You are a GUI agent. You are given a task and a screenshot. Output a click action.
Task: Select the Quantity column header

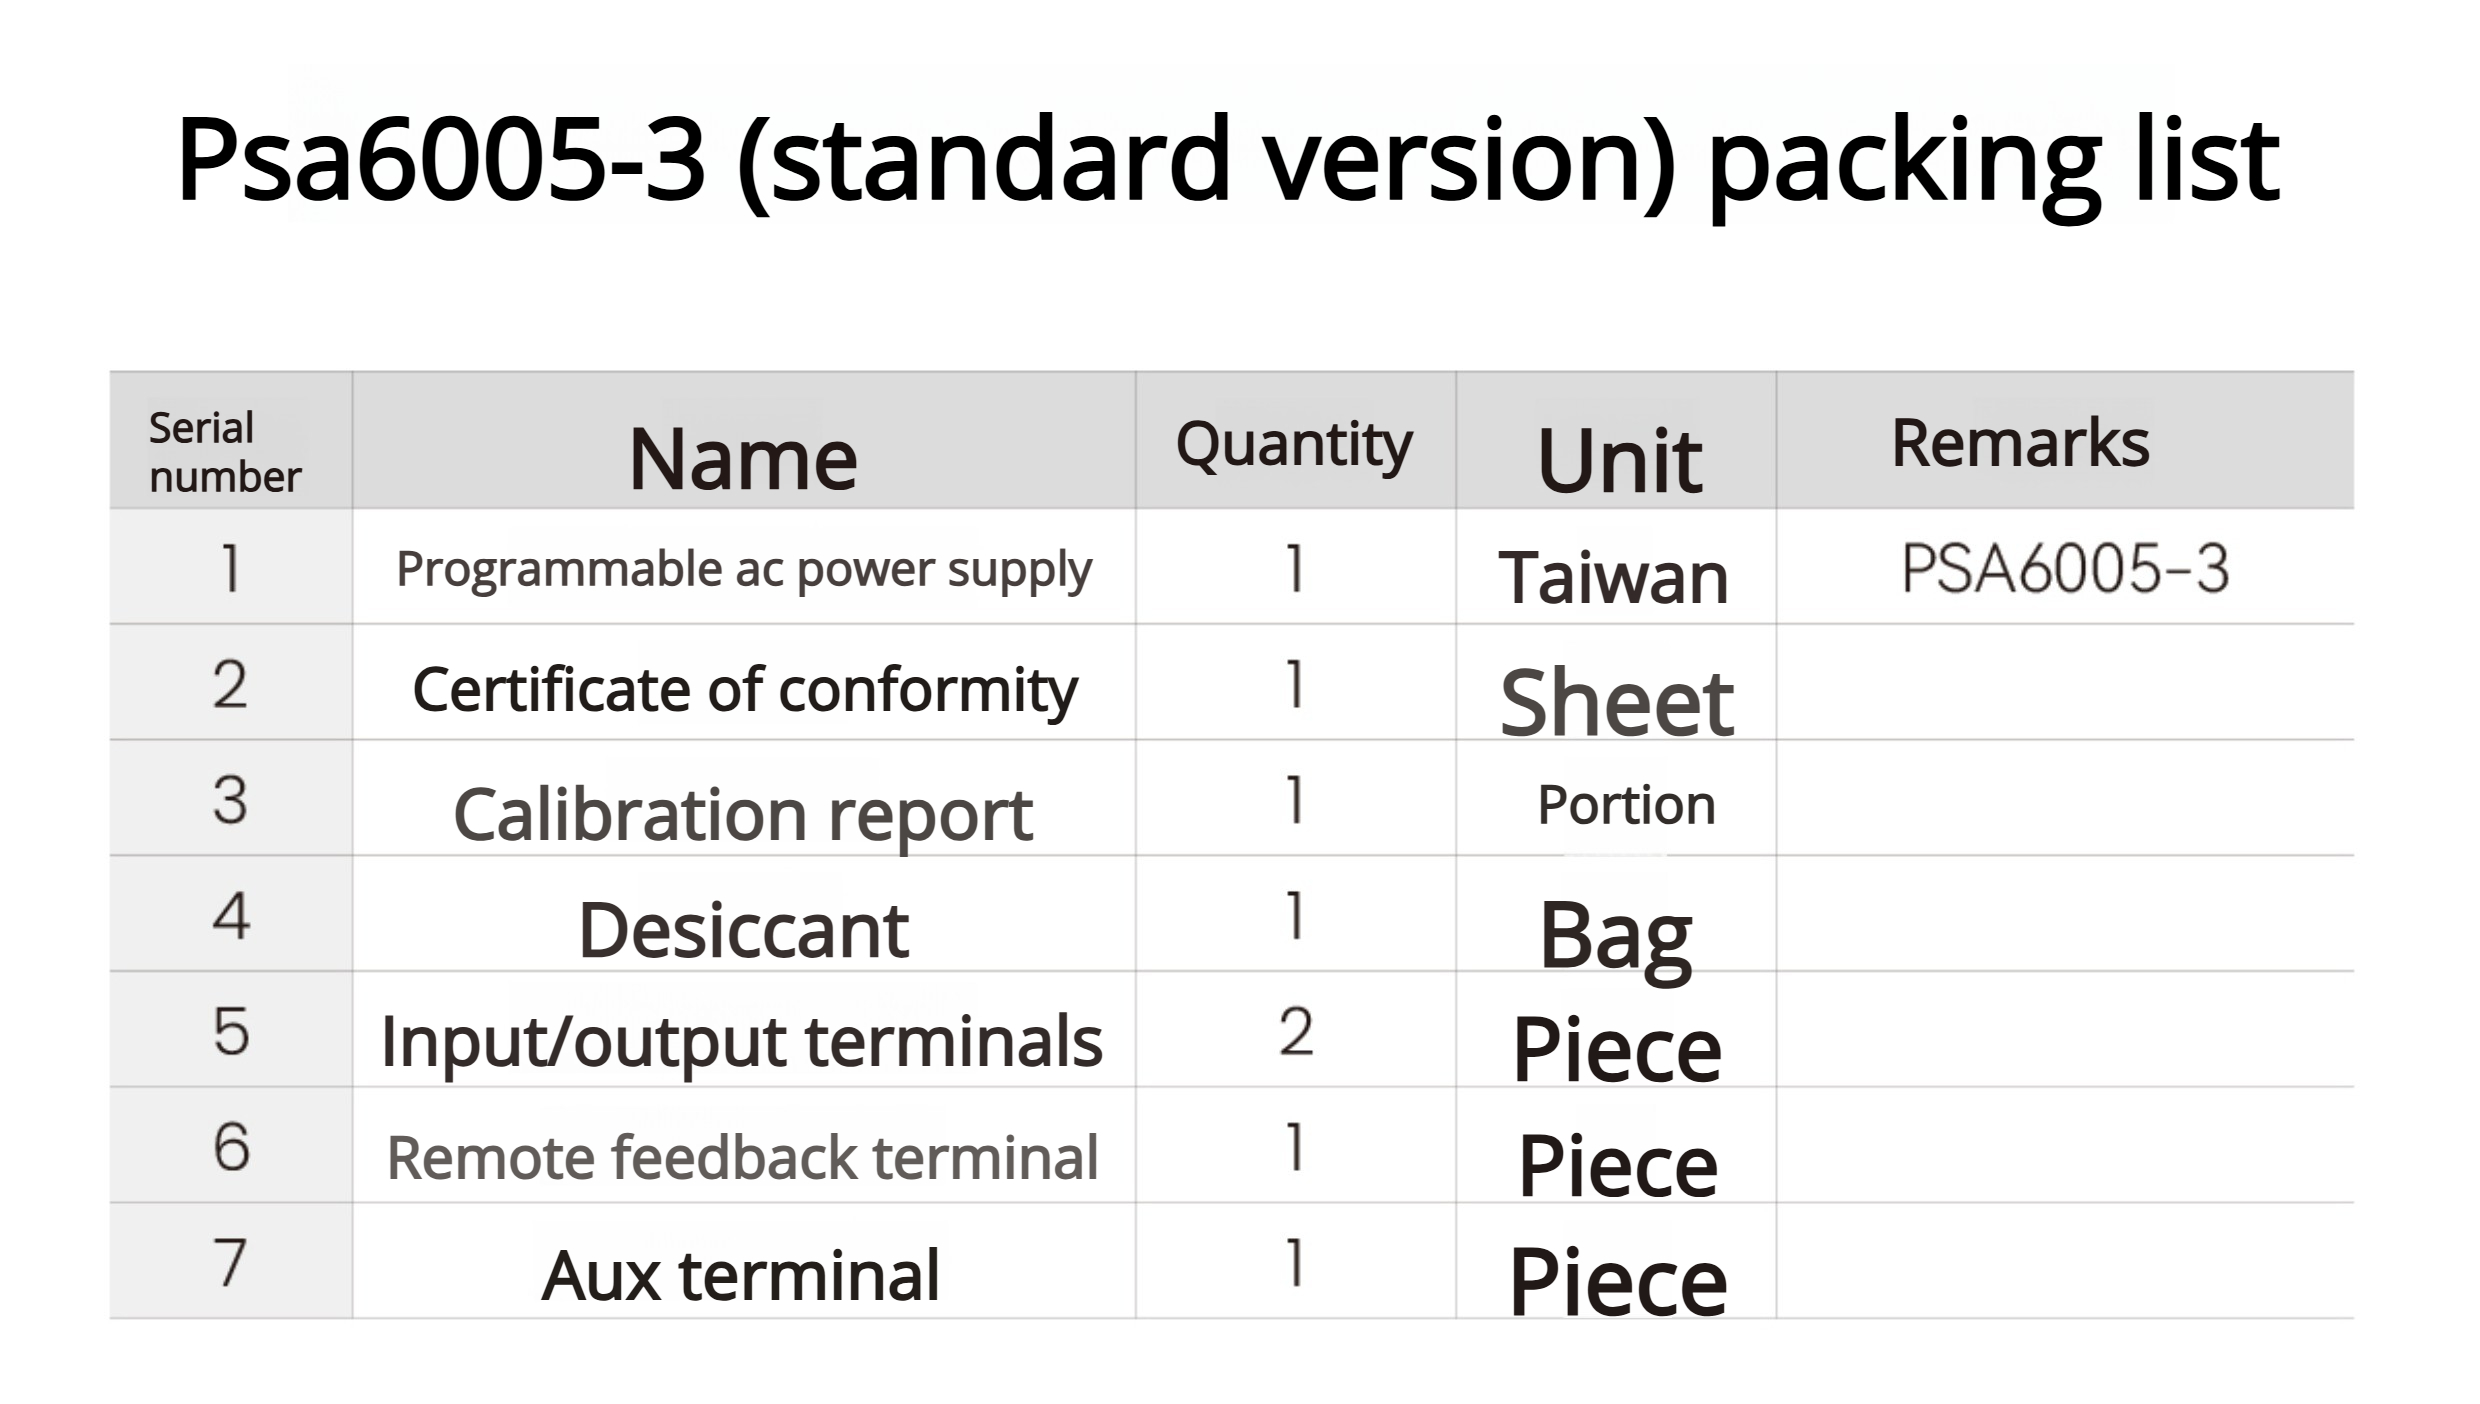click(x=1294, y=443)
